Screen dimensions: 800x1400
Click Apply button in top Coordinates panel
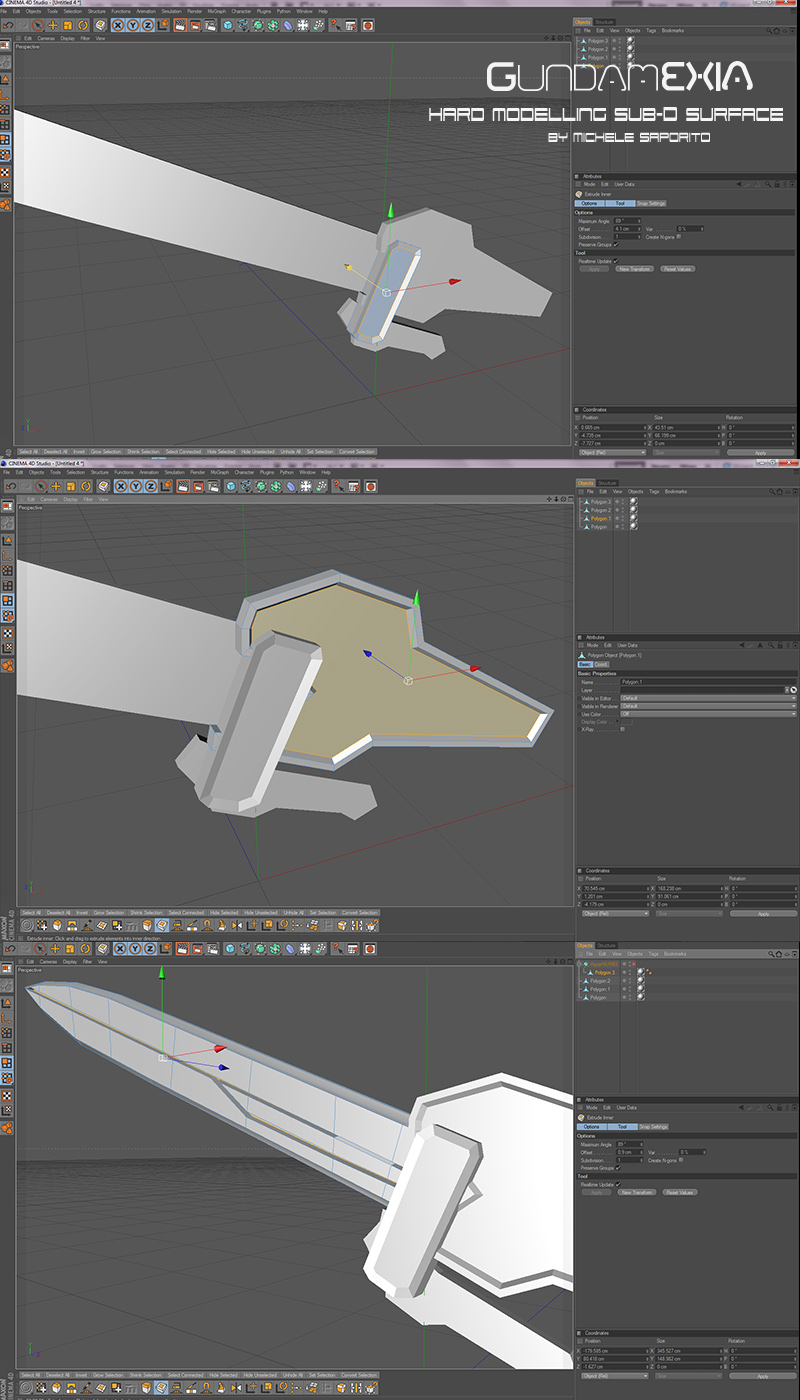click(x=761, y=452)
